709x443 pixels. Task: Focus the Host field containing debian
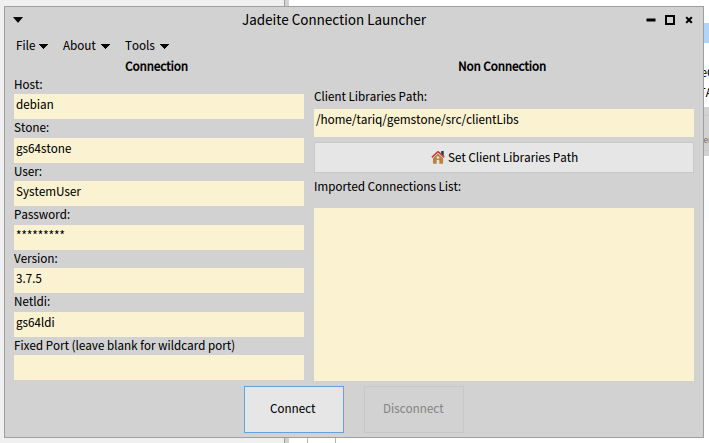(158, 106)
